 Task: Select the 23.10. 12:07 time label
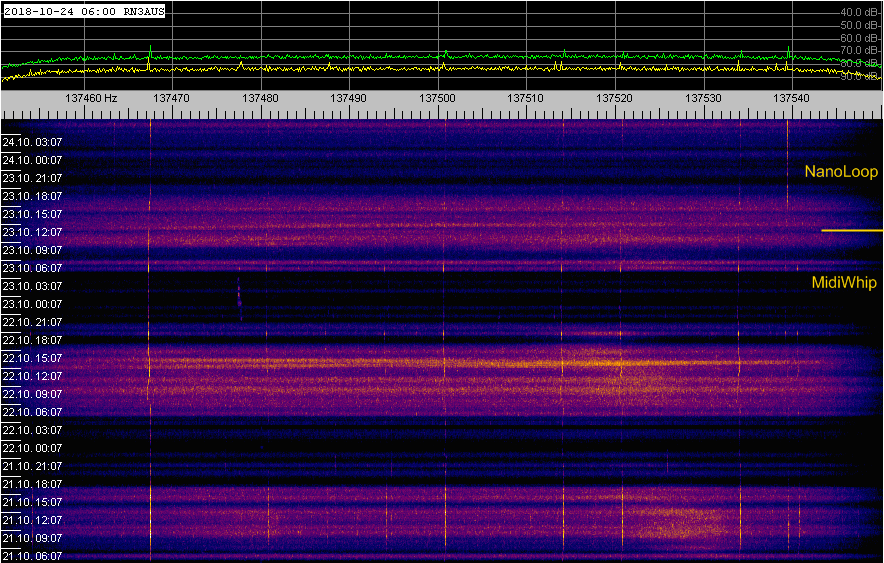[x=32, y=232]
